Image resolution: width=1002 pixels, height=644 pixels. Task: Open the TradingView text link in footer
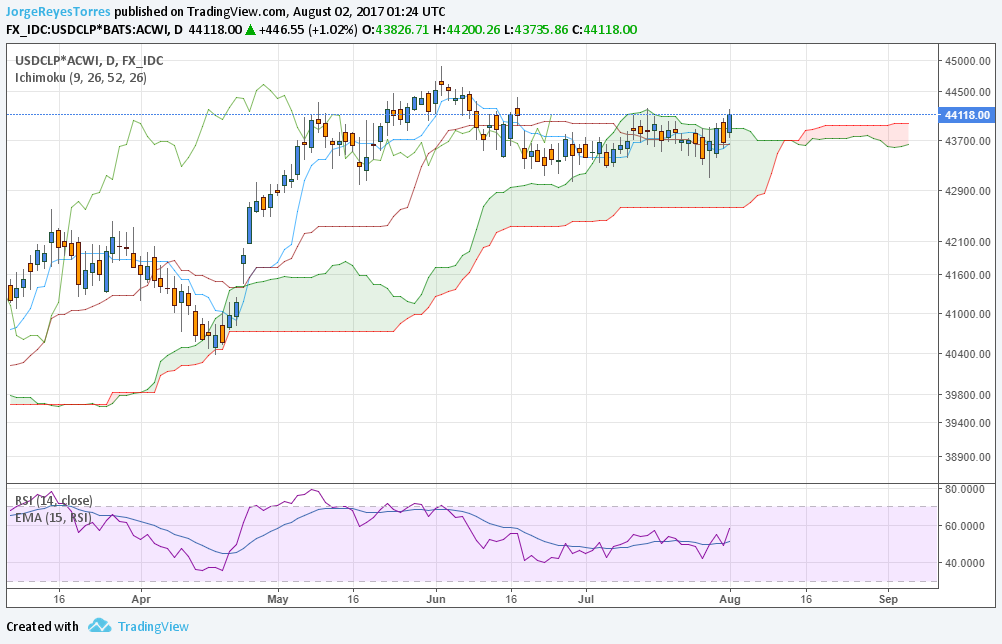point(153,626)
